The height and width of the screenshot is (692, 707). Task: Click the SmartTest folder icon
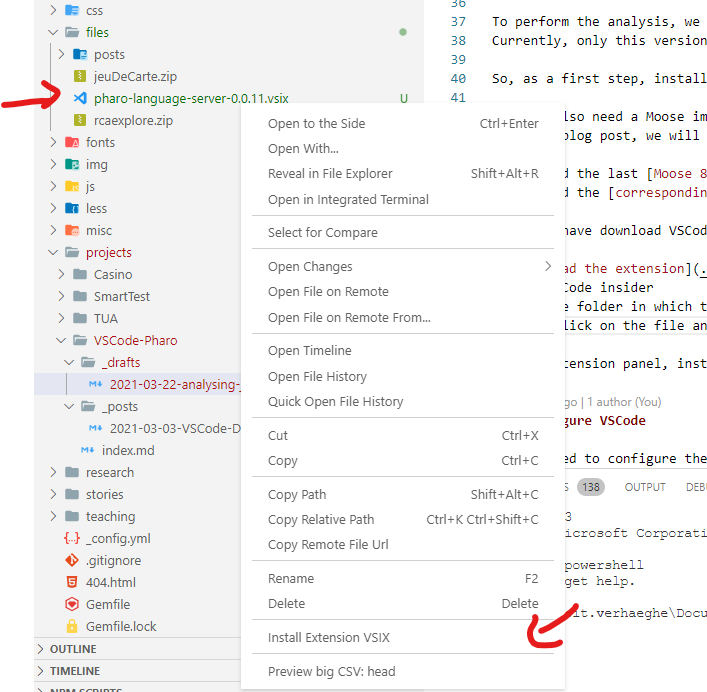[x=80, y=296]
